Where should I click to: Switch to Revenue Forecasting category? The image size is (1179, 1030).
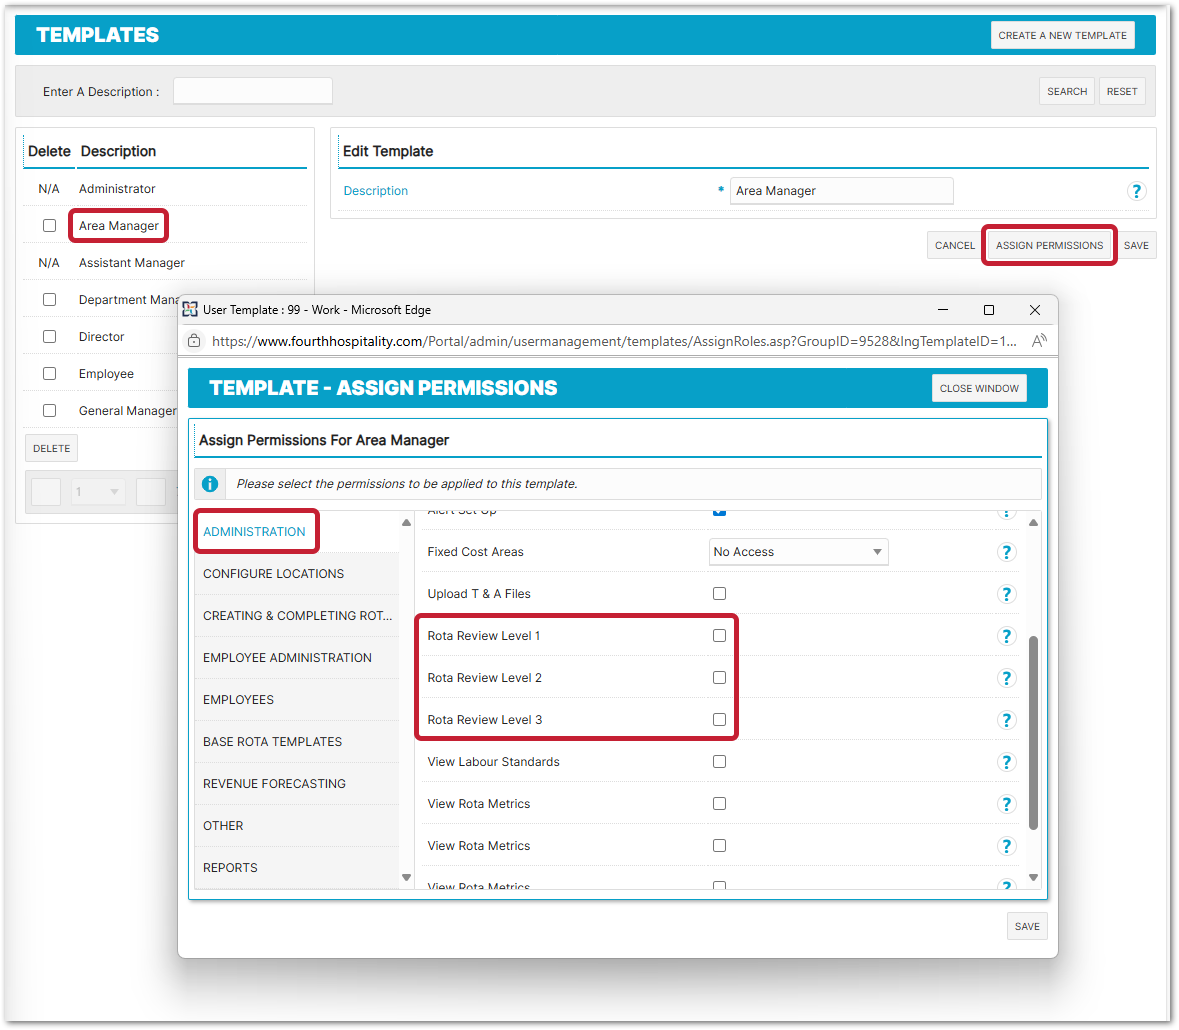tap(274, 784)
